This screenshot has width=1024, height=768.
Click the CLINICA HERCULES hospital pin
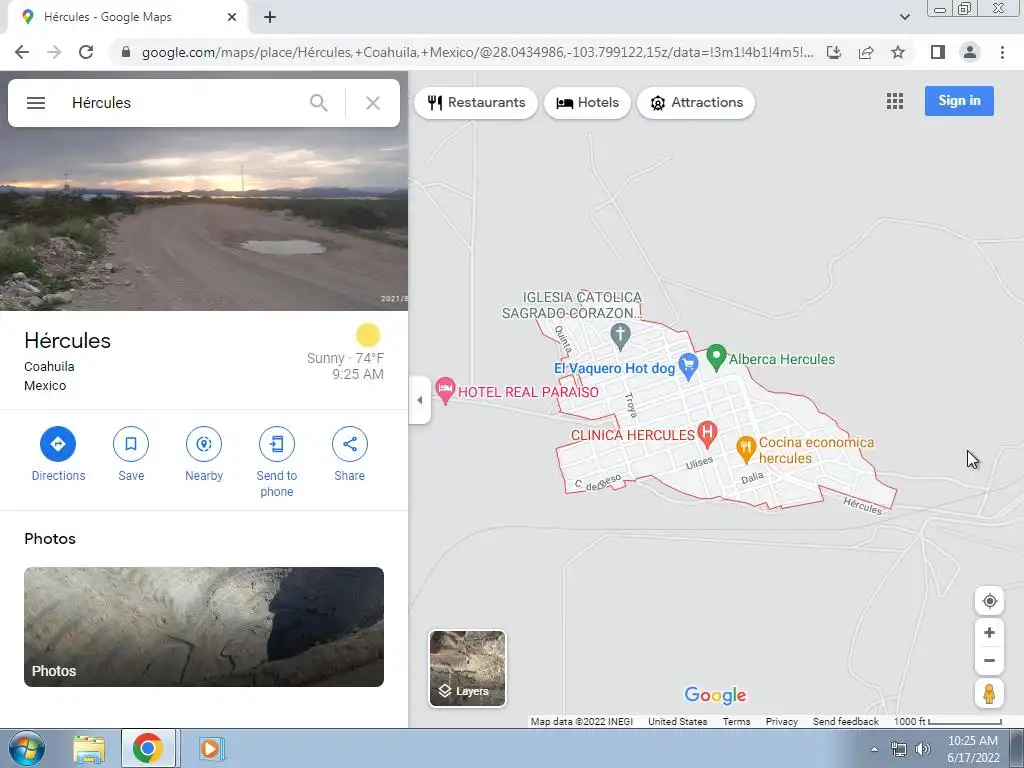coord(707,433)
